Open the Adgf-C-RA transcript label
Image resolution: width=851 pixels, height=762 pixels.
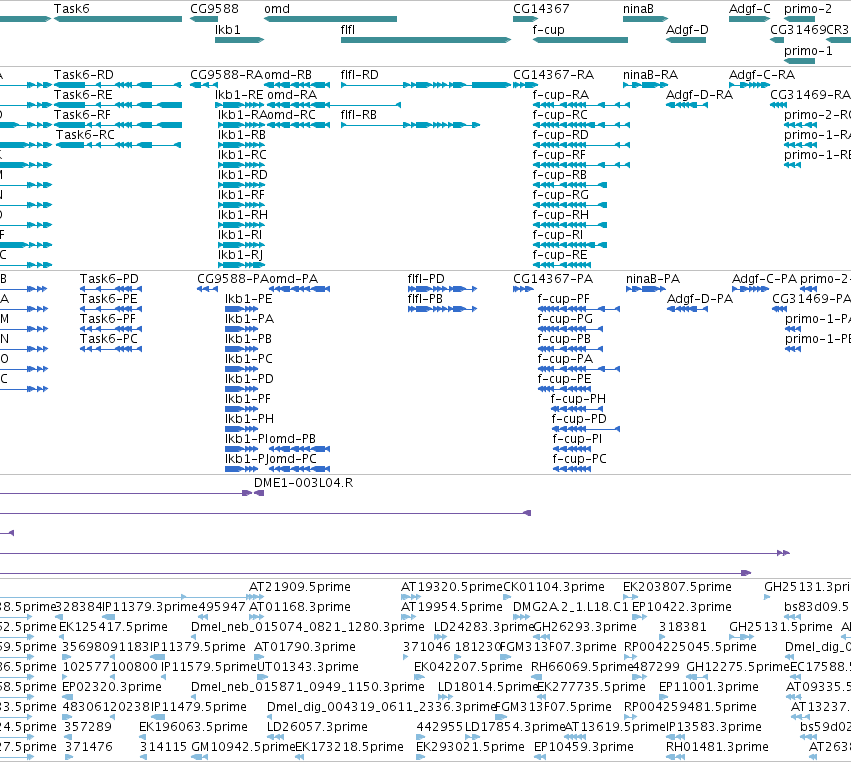(x=762, y=75)
